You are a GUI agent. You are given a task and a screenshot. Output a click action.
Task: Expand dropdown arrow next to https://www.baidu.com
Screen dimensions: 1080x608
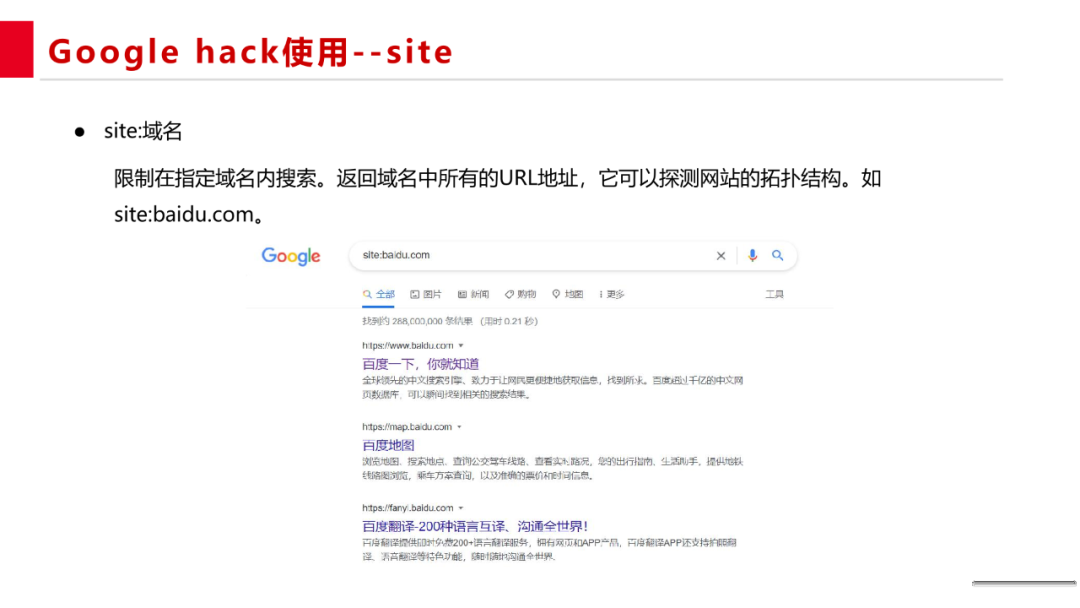(x=461, y=346)
